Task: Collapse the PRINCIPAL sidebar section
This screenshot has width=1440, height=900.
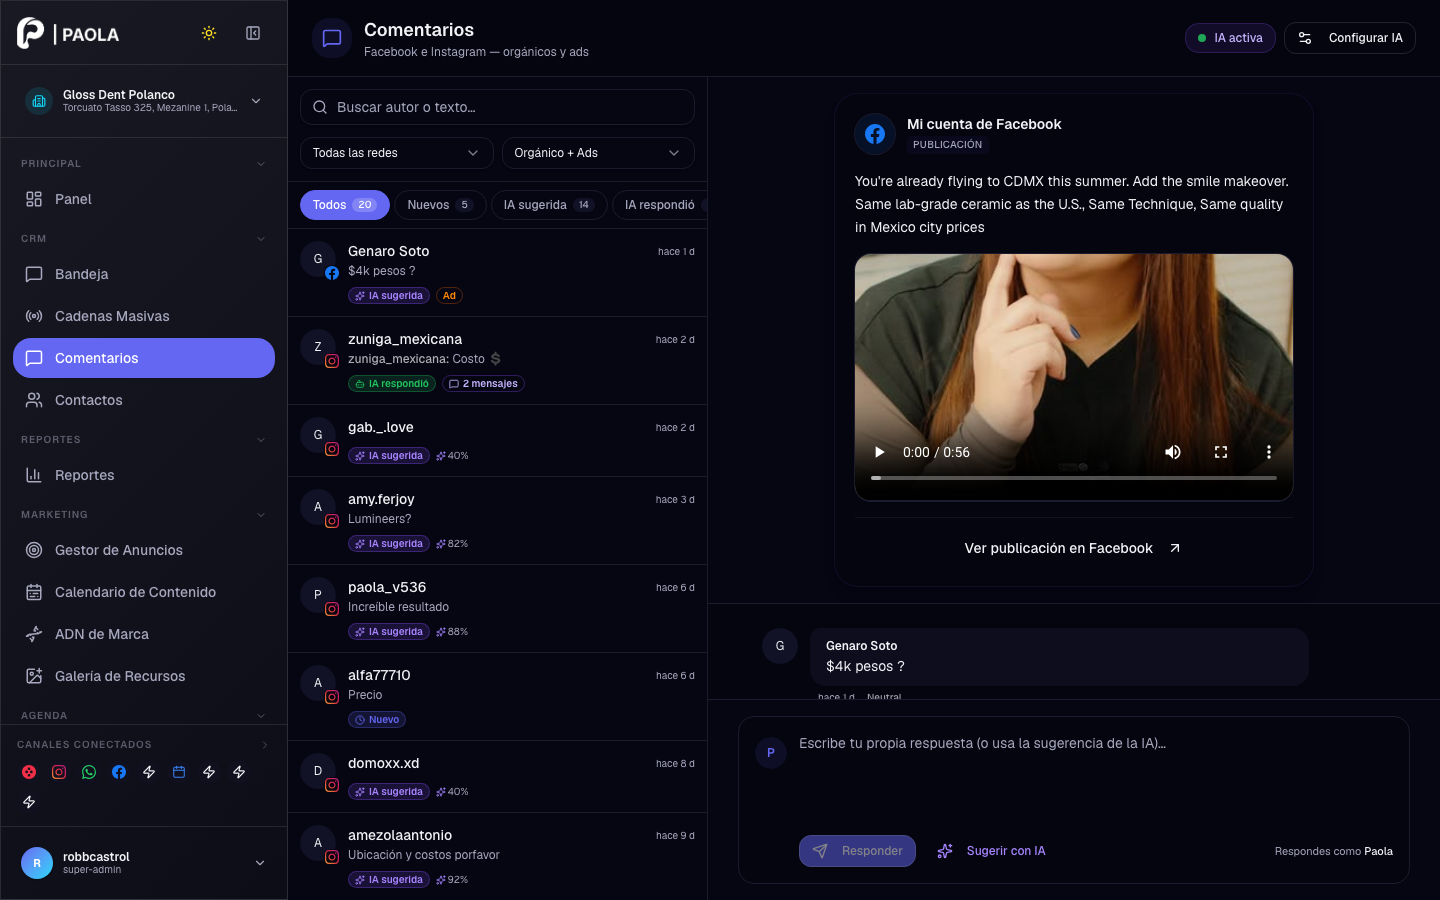Action: [x=261, y=164]
